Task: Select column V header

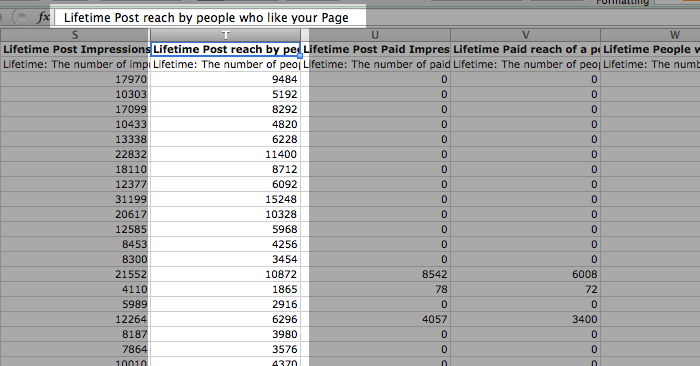Action: point(525,35)
